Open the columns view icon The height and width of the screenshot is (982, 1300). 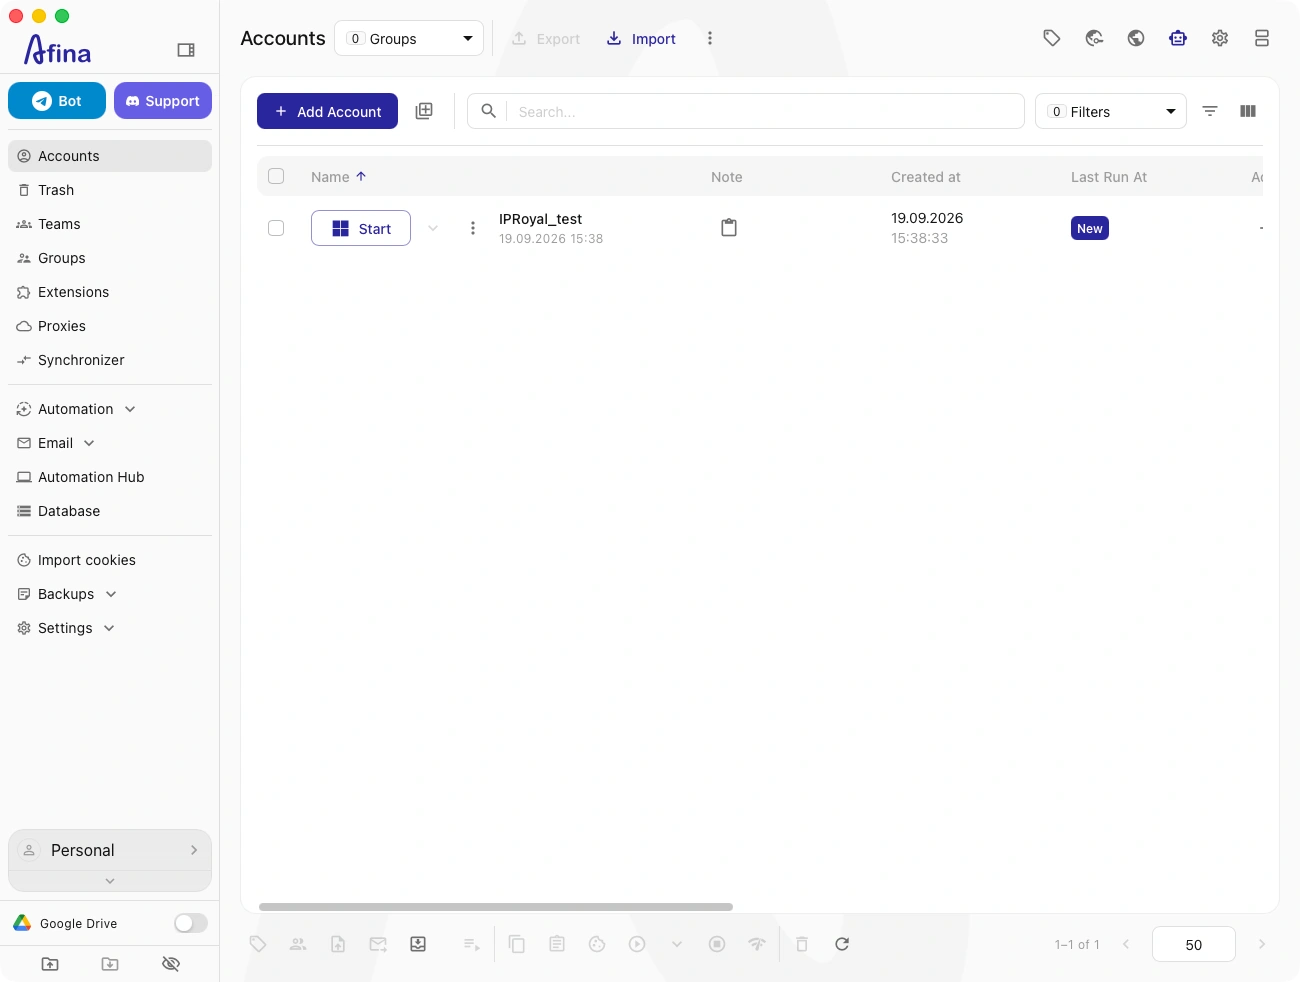[1248, 111]
